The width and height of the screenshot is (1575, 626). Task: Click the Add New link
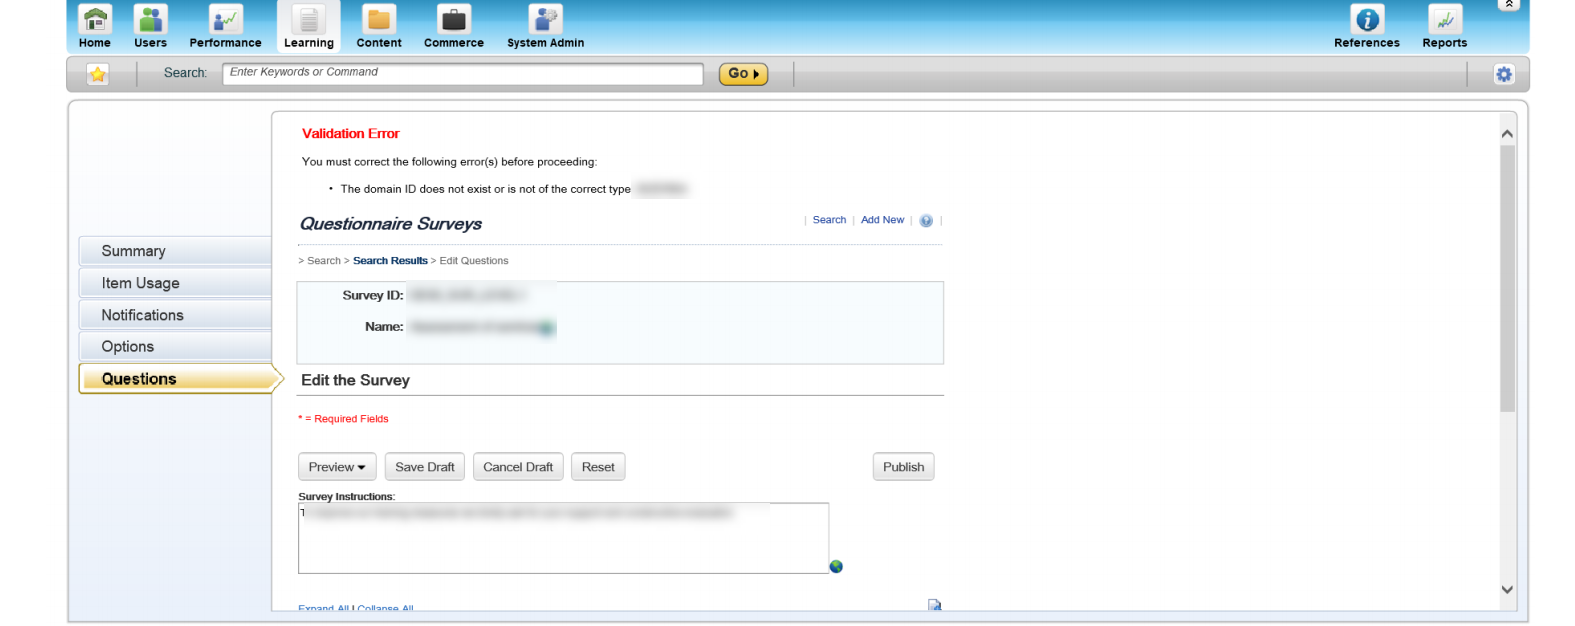click(882, 220)
